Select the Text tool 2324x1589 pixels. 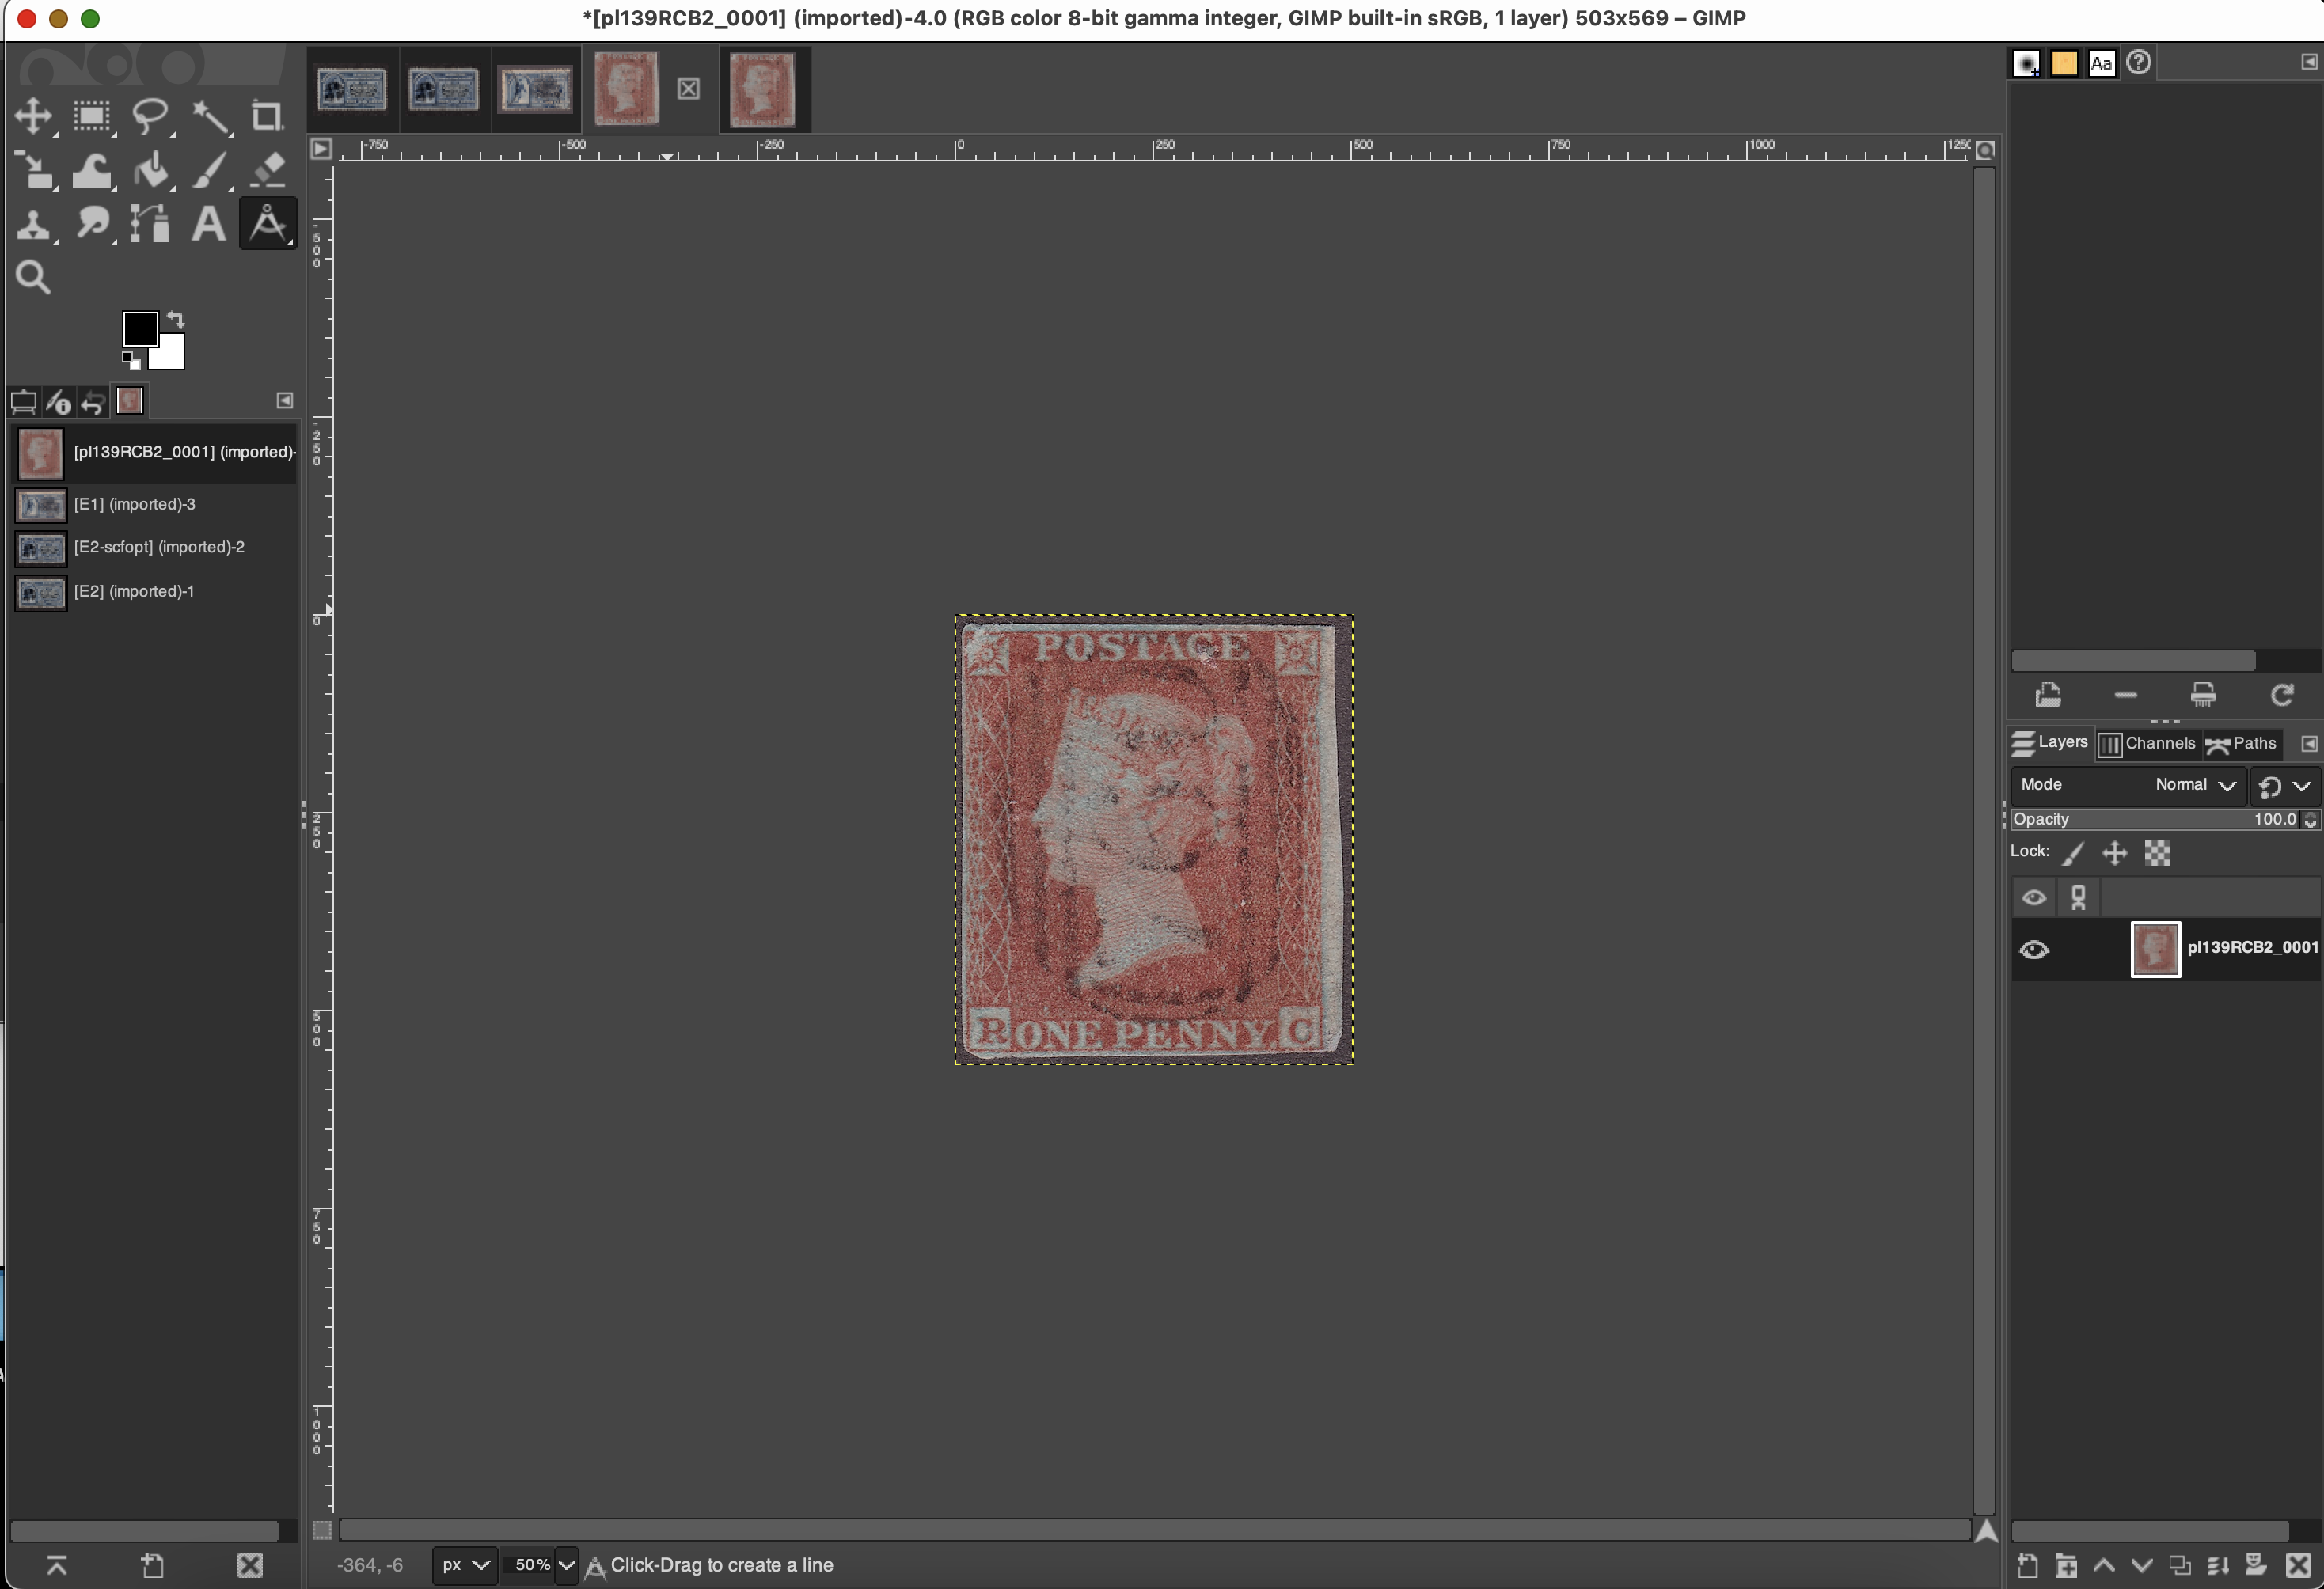coord(208,224)
